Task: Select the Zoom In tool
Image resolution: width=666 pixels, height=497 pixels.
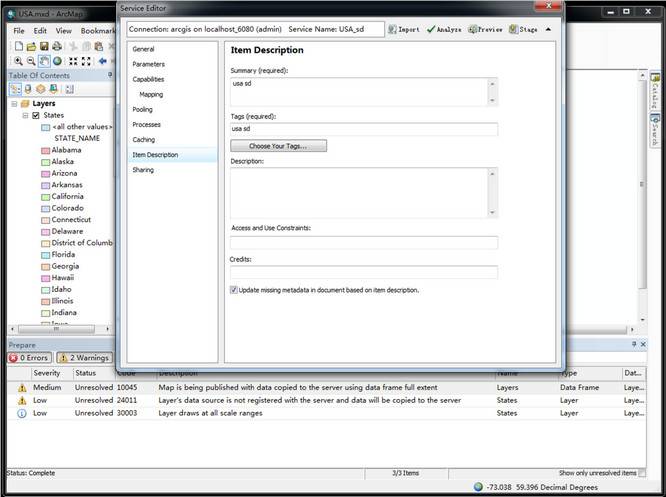Action: click(x=18, y=61)
